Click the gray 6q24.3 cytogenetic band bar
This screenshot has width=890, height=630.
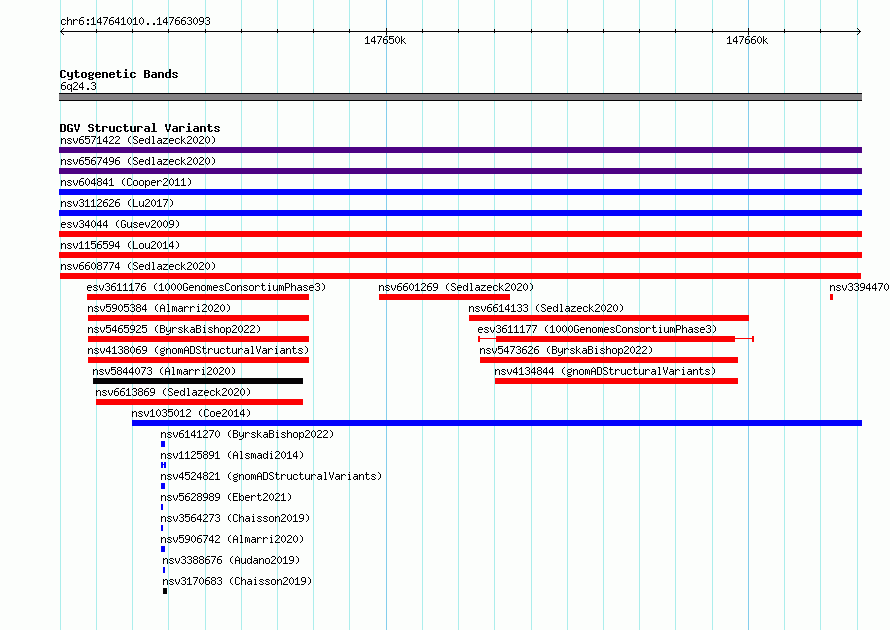pos(460,97)
